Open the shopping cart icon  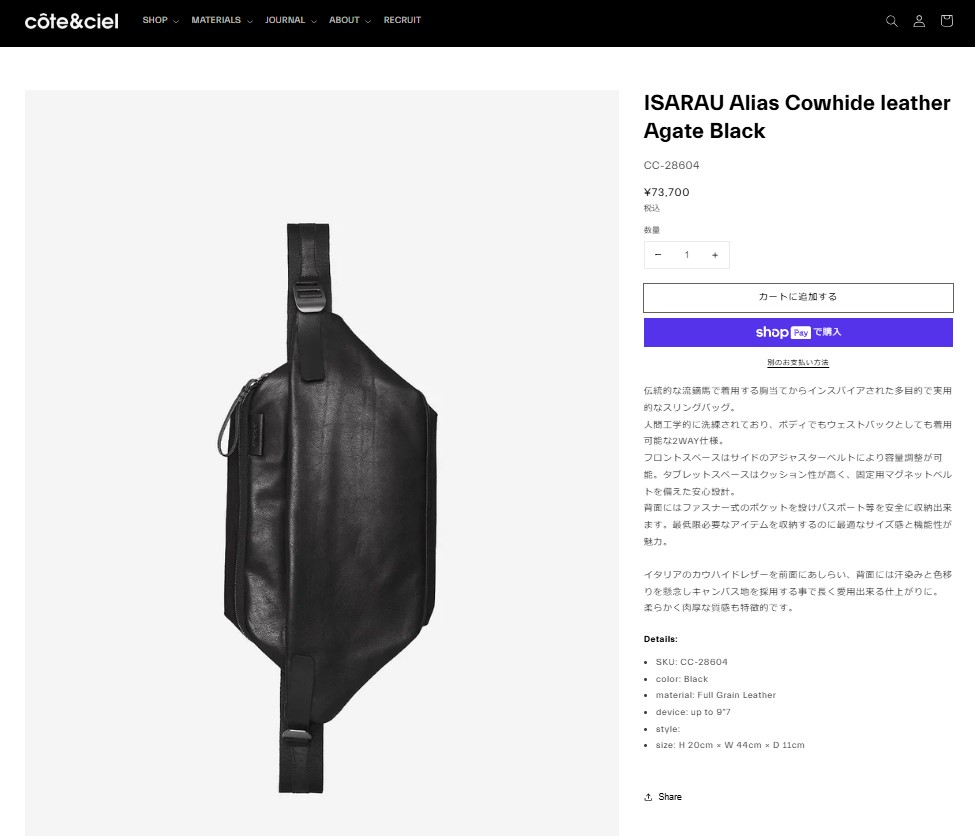947,21
